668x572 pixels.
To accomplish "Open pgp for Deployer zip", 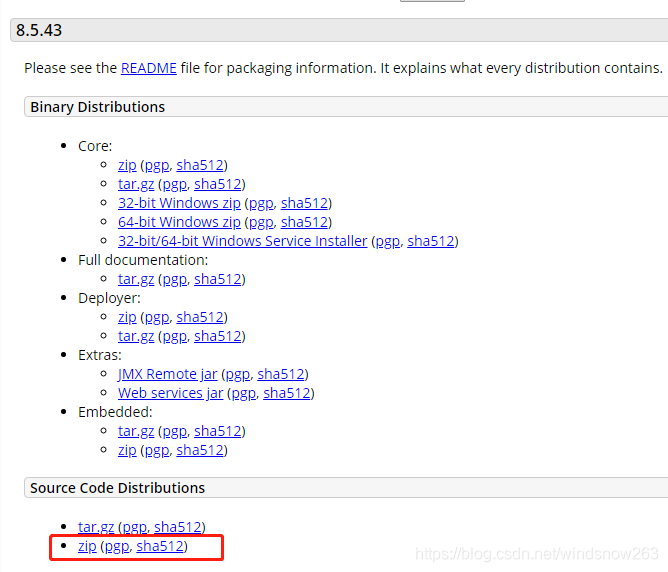I will click(x=157, y=317).
